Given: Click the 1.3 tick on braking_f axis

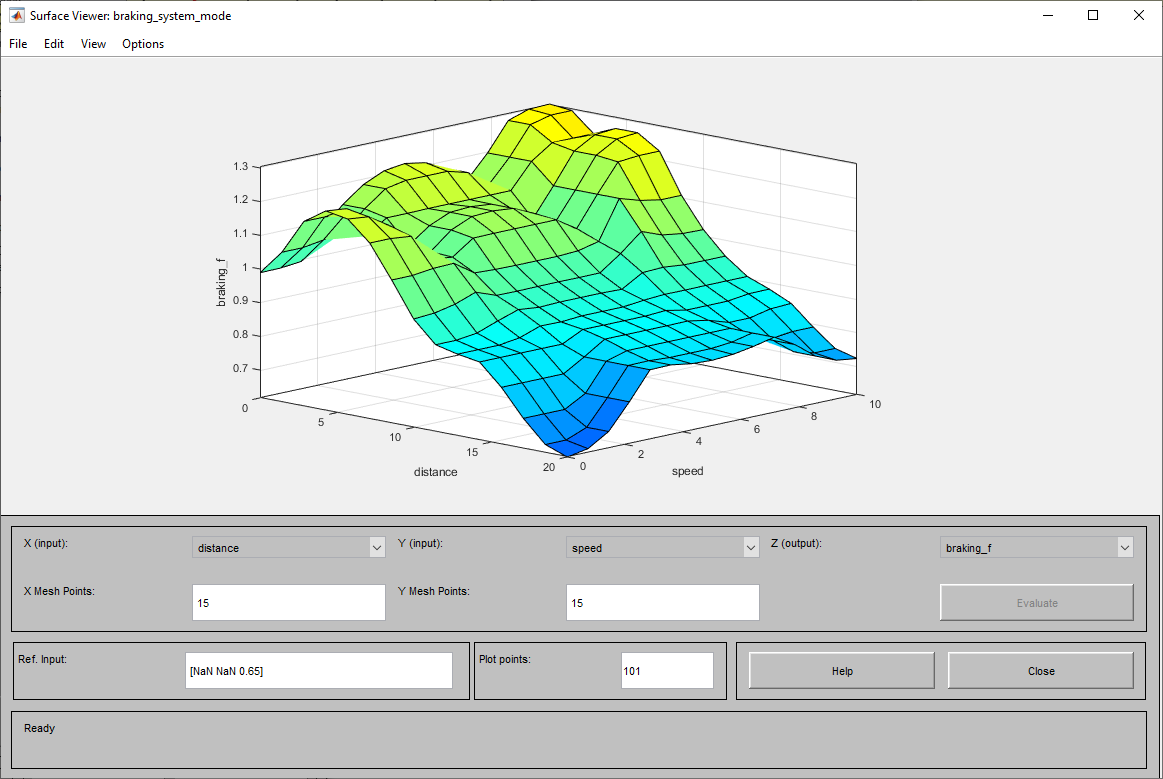Looking at the screenshot, I should pos(240,166).
